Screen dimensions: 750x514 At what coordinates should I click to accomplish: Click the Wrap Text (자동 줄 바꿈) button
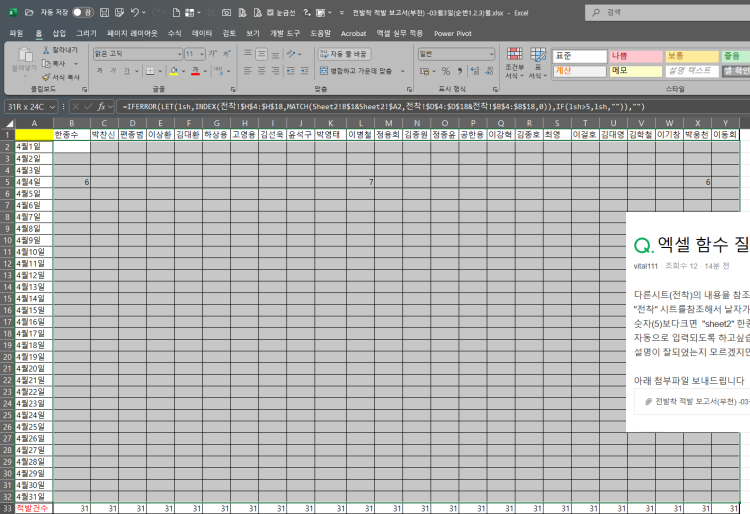pos(343,54)
